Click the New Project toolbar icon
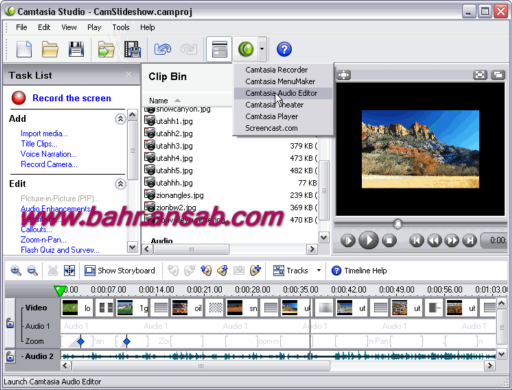This screenshot has height=390, width=512. tap(24, 49)
